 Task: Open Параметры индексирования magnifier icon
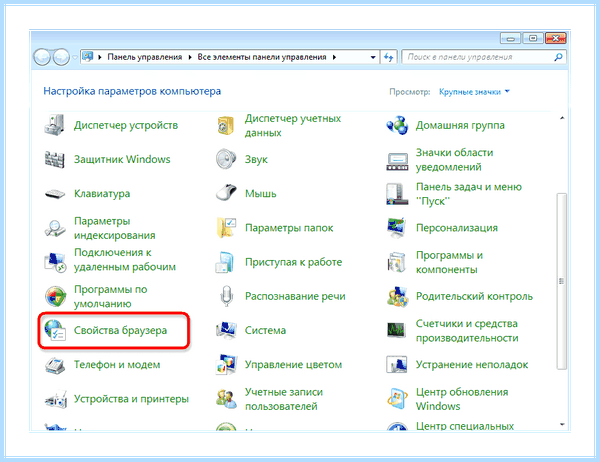pos(54,228)
